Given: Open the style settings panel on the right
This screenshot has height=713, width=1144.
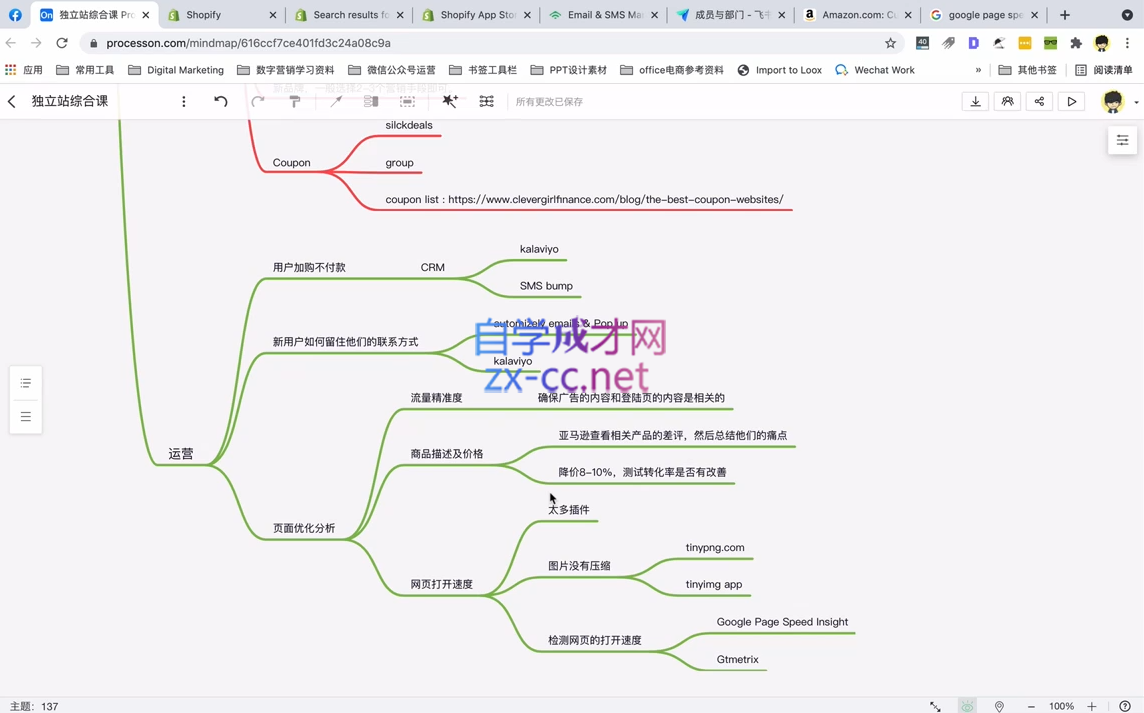Looking at the screenshot, I should 1122,140.
